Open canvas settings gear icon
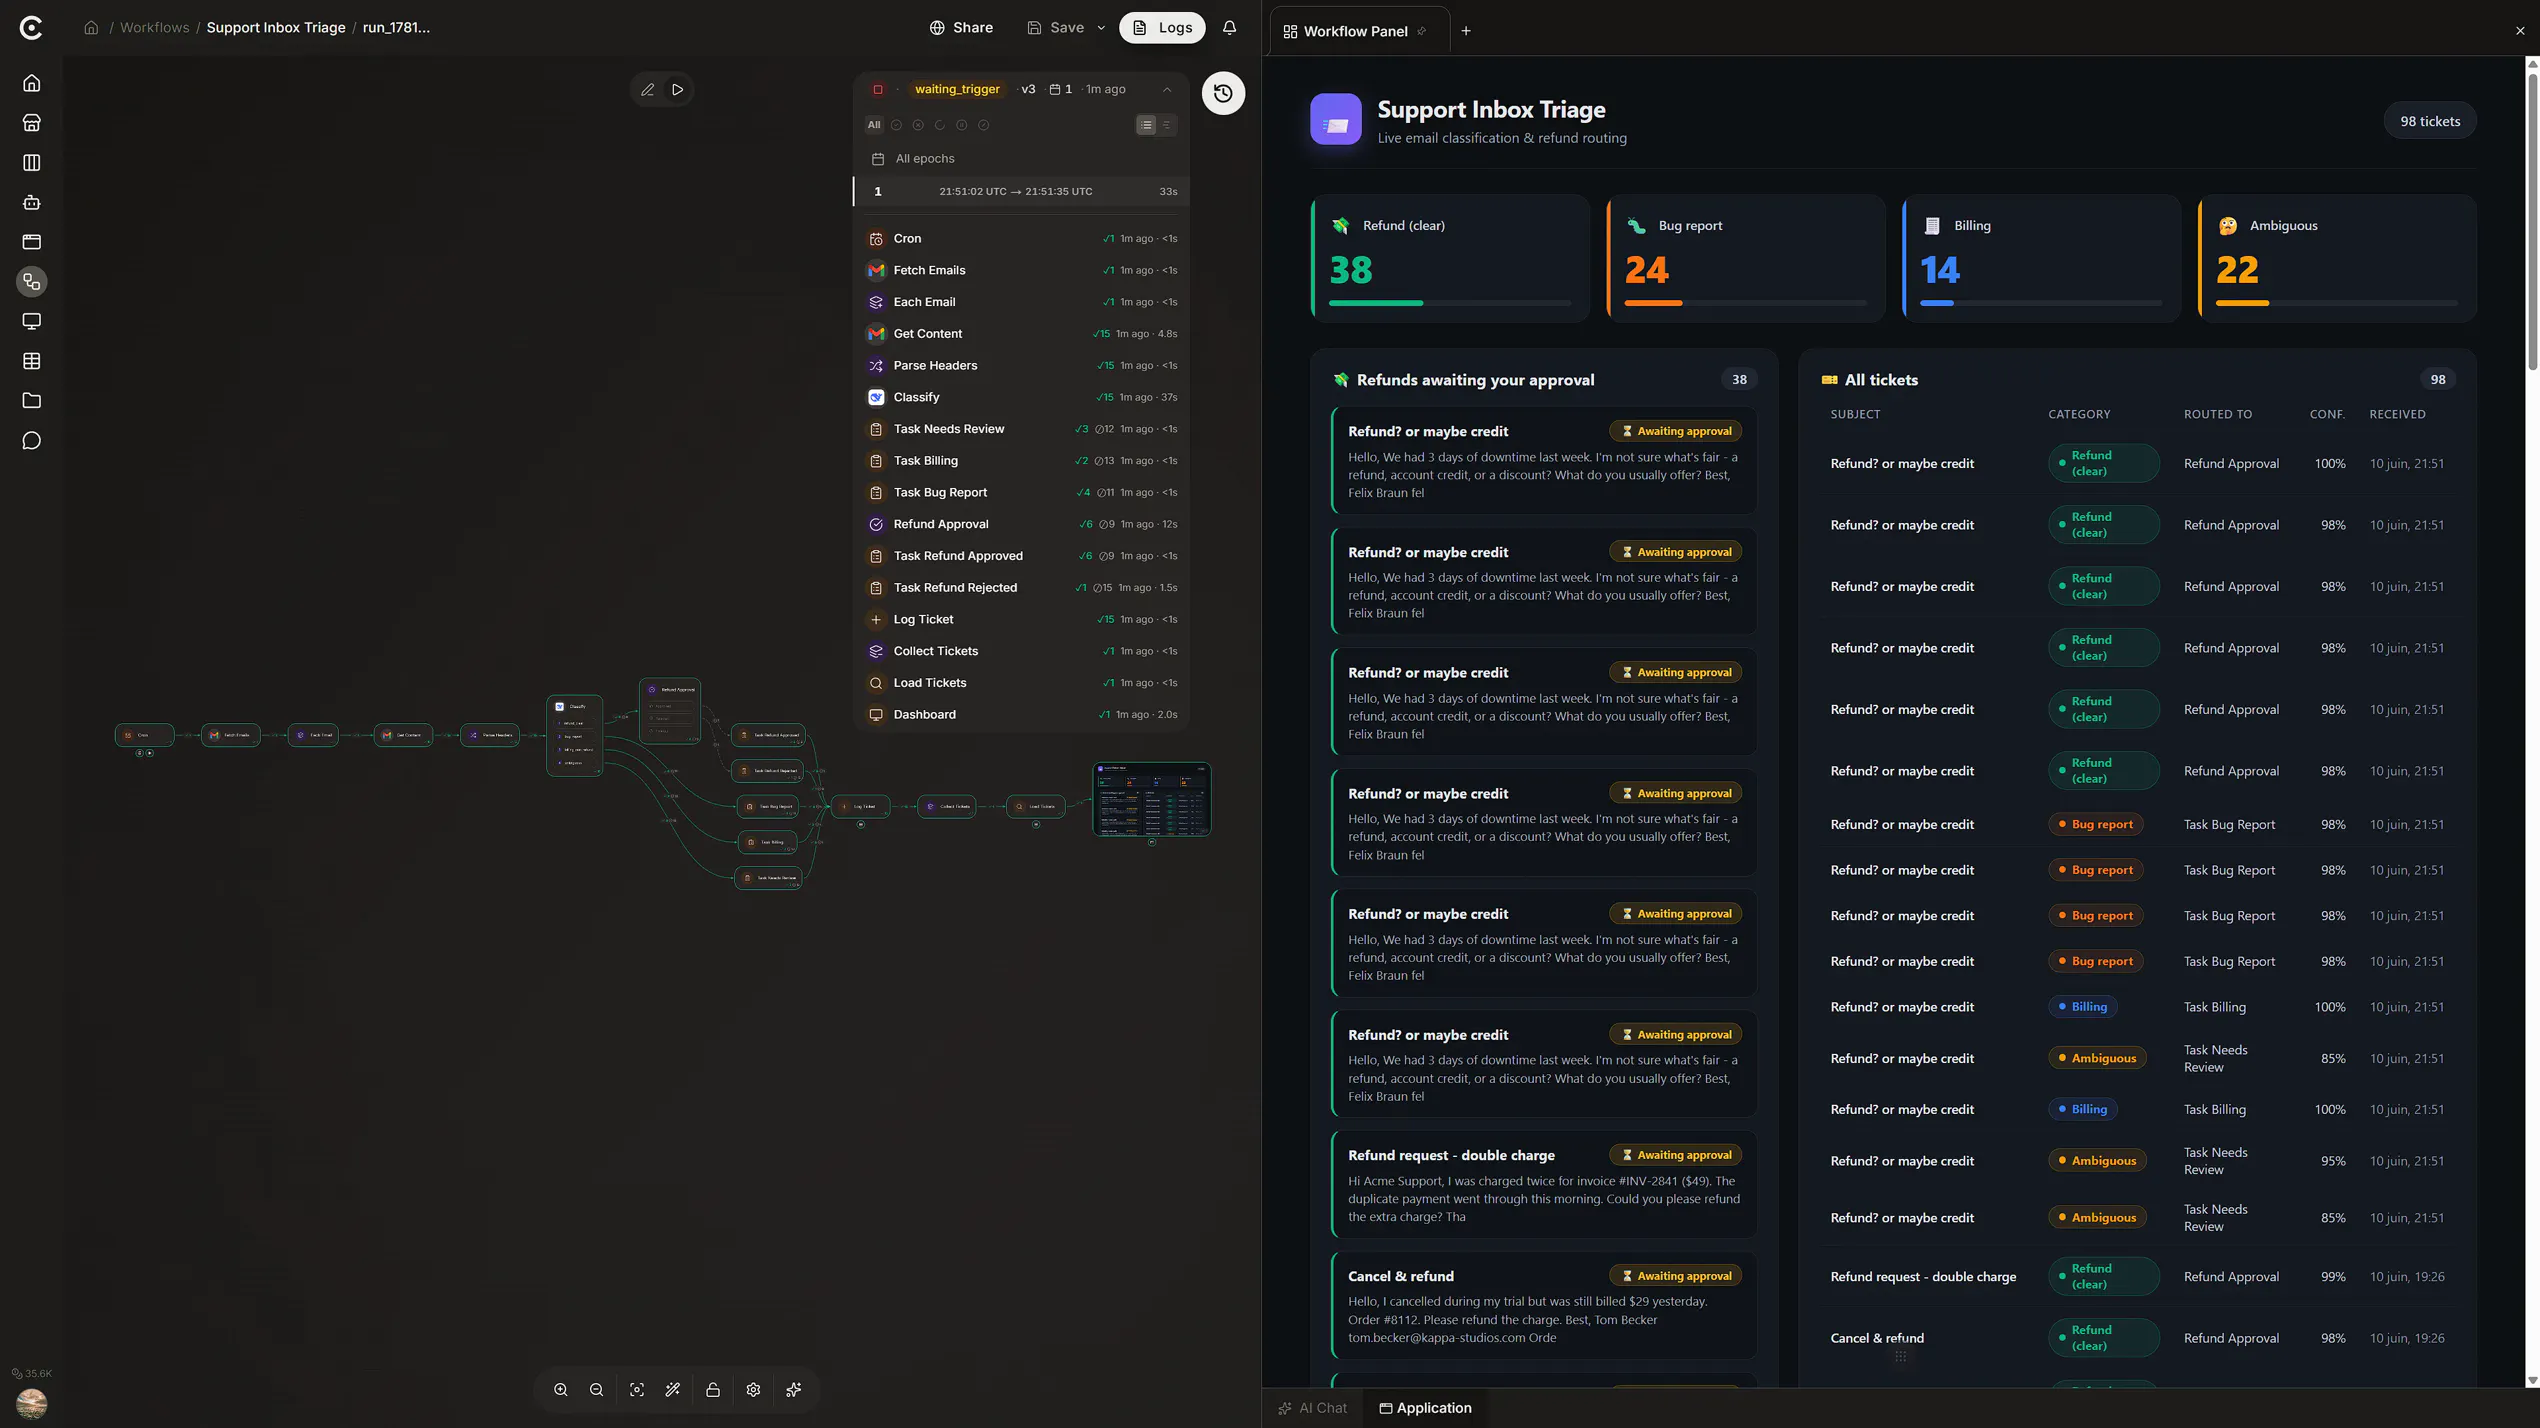 (753, 1390)
